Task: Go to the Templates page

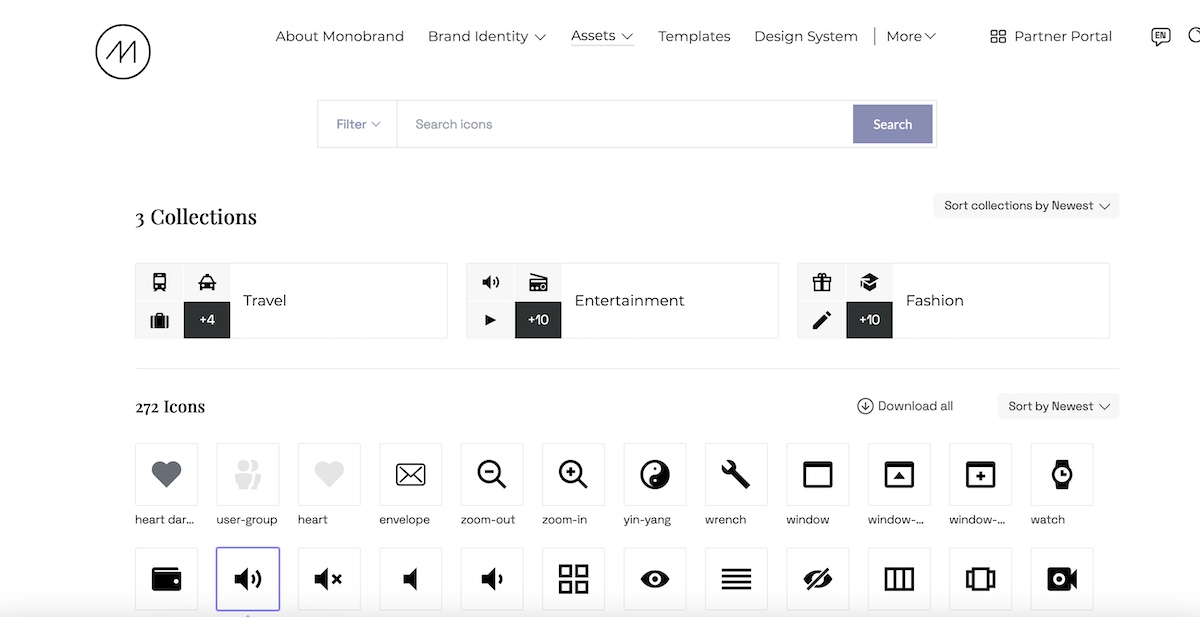Action: pos(694,36)
